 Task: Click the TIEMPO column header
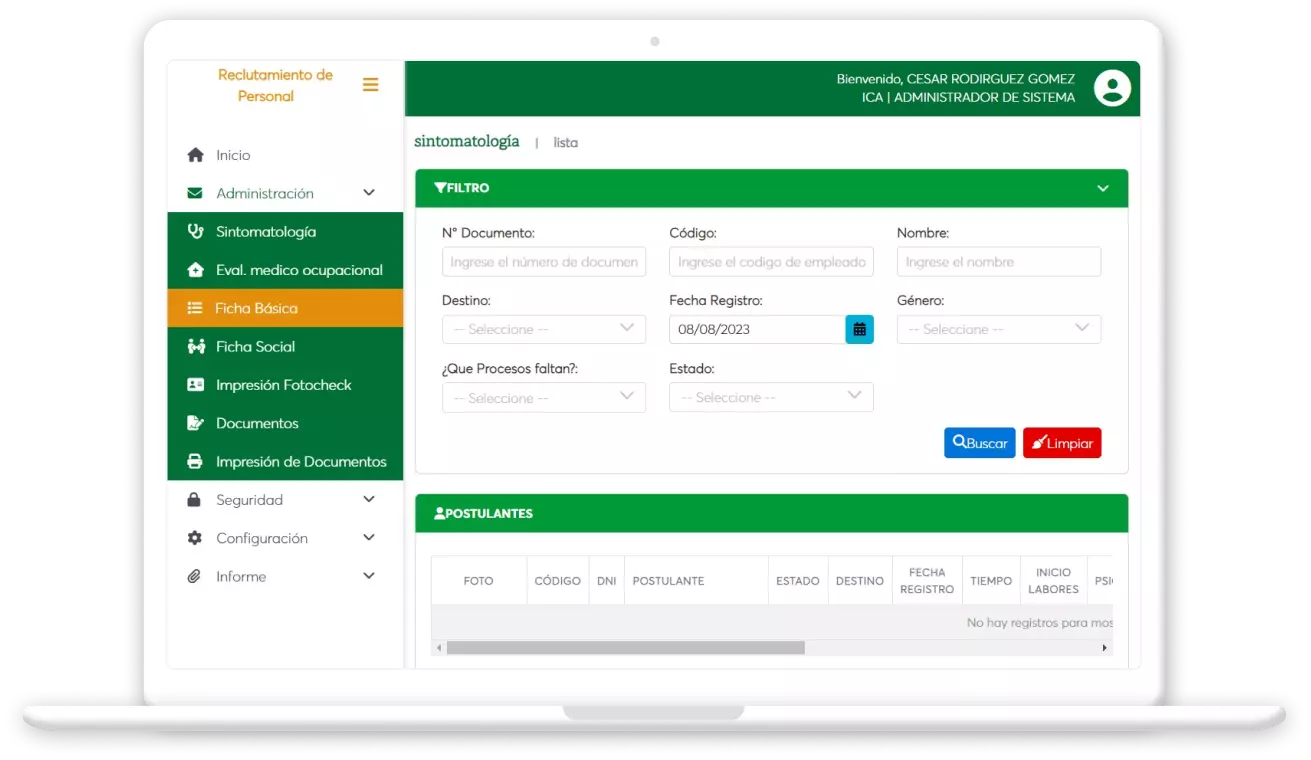click(991, 581)
